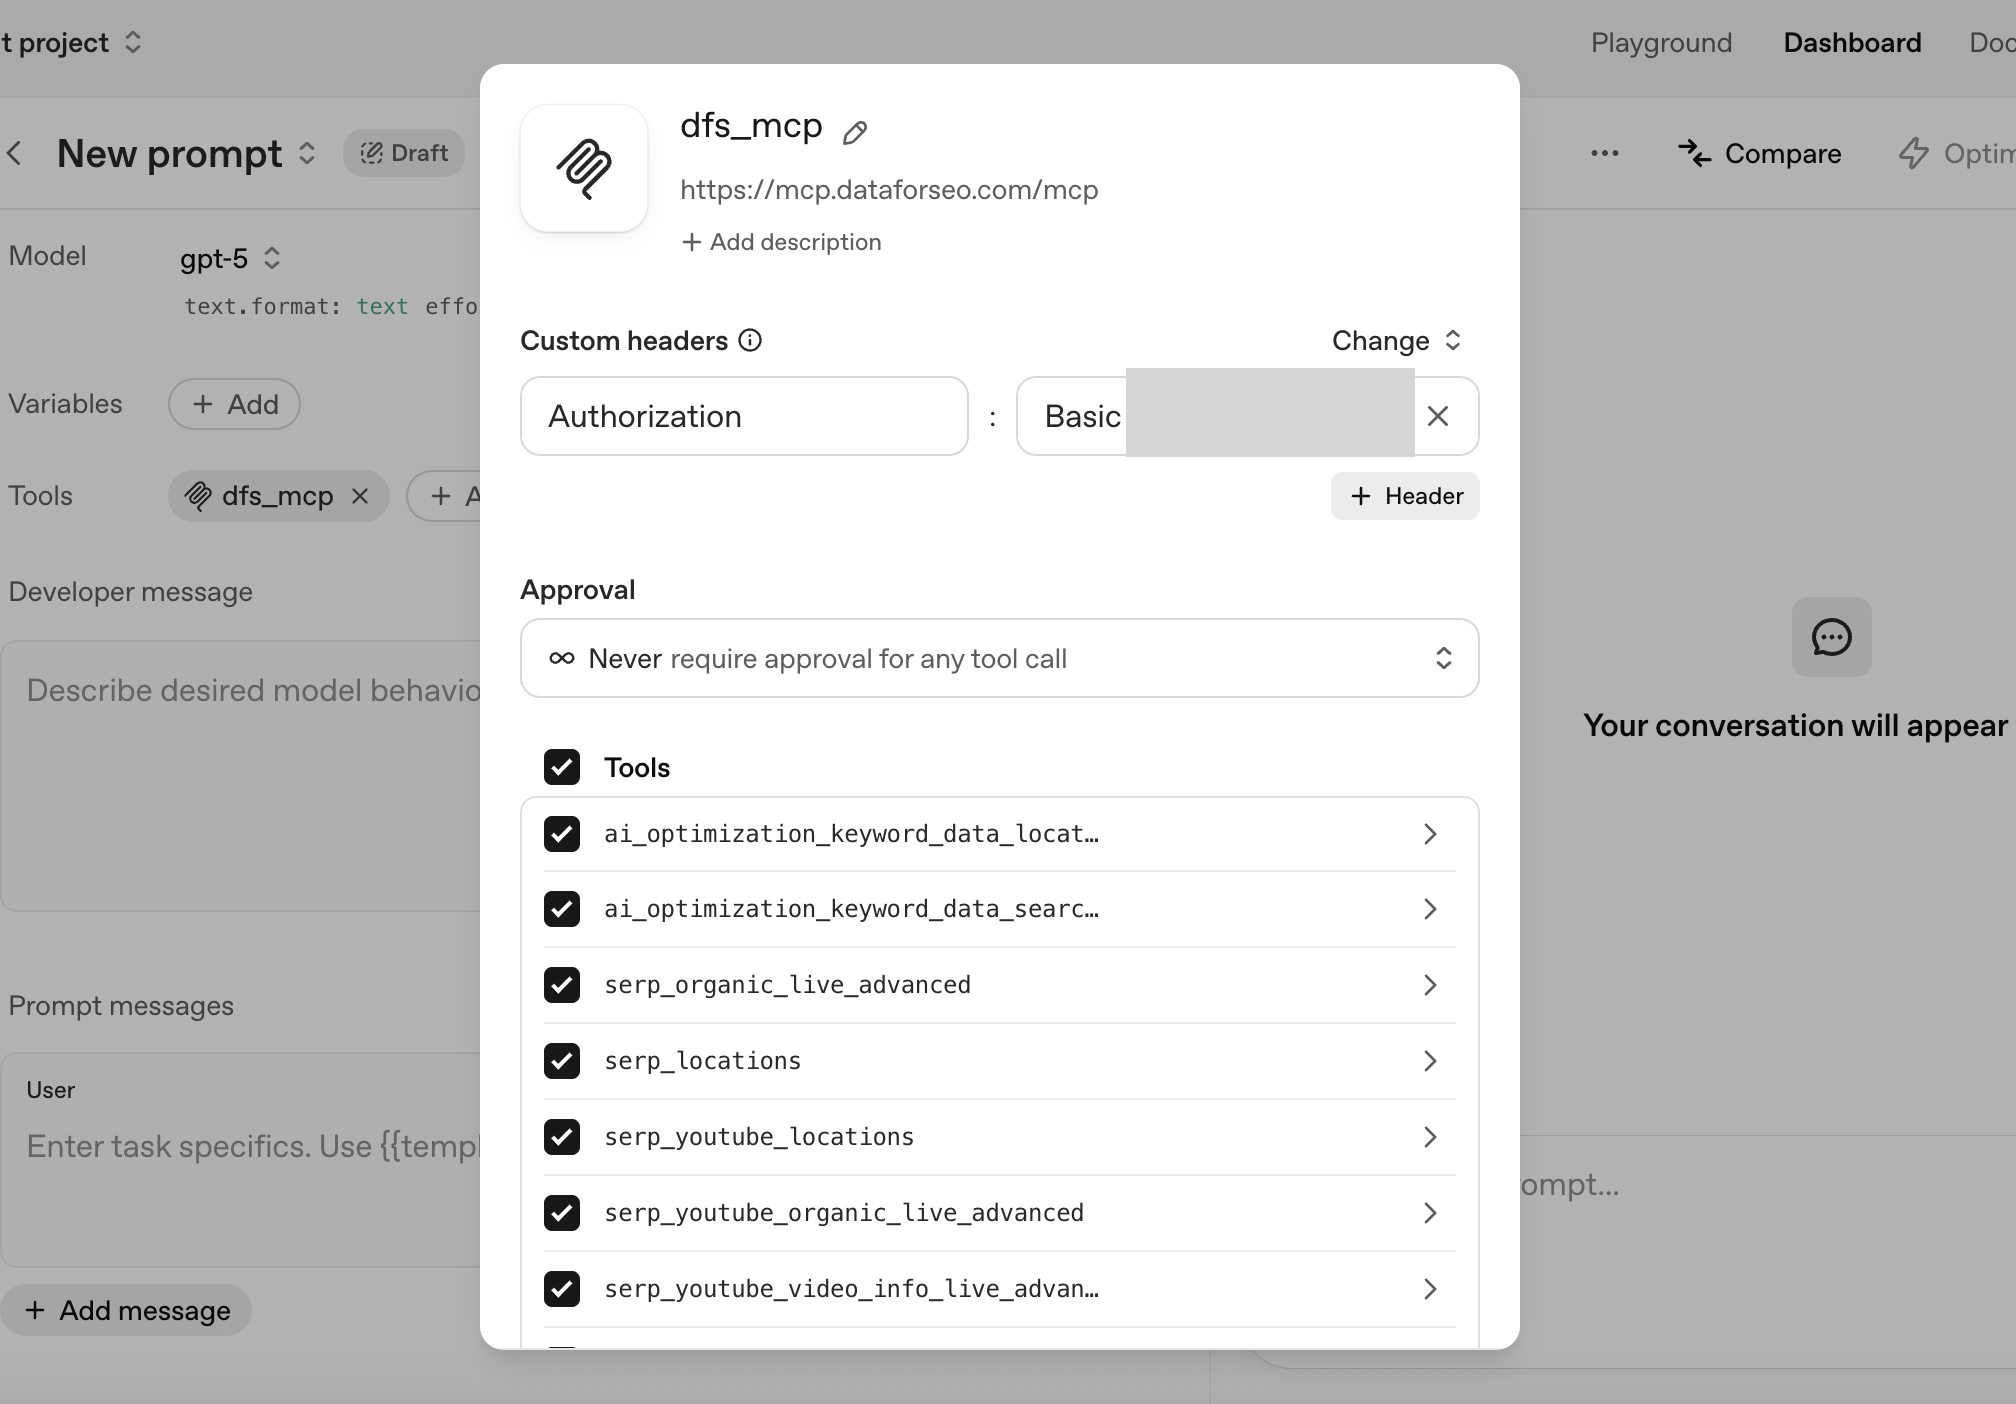2016x1404 pixels.
Task: Click Add message button
Action: [126, 1310]
